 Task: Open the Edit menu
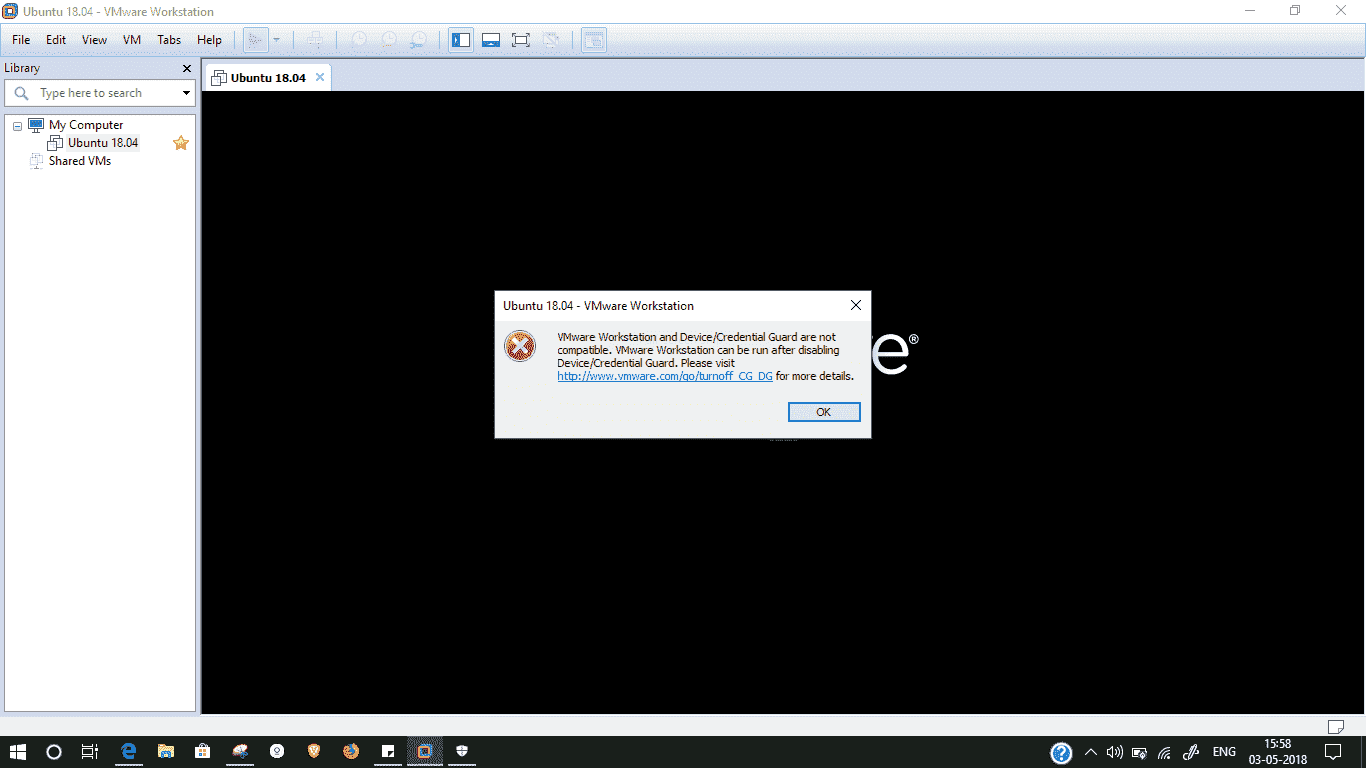click(56, 40)
